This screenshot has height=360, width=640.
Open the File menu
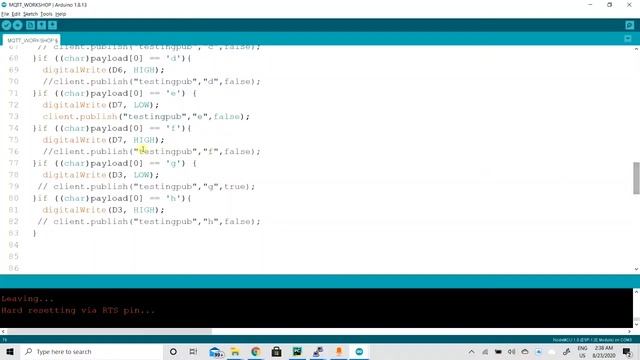pos(5,14)
